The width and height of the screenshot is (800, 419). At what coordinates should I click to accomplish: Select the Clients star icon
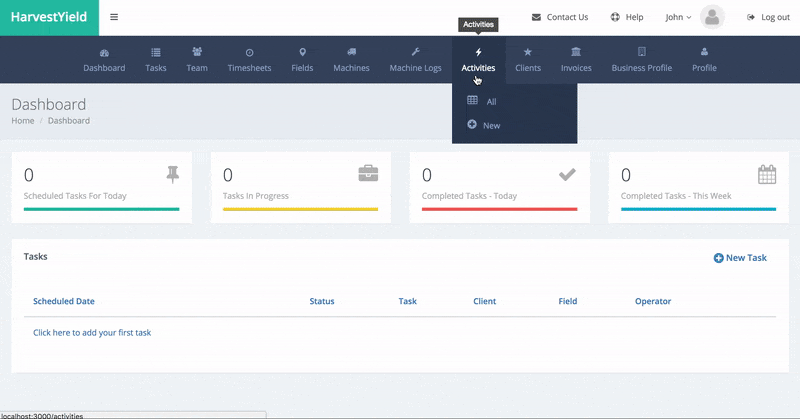coord(528,52)
